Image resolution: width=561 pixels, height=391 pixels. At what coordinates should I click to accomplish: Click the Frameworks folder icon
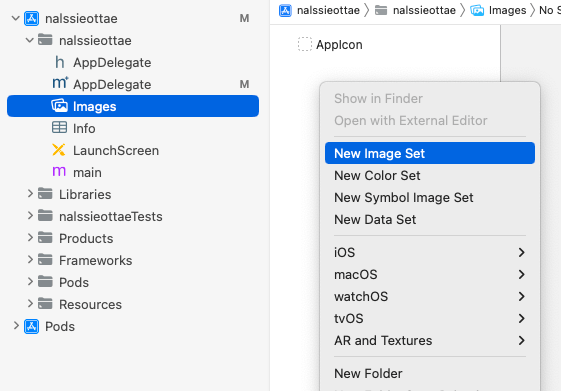[45, 260]
